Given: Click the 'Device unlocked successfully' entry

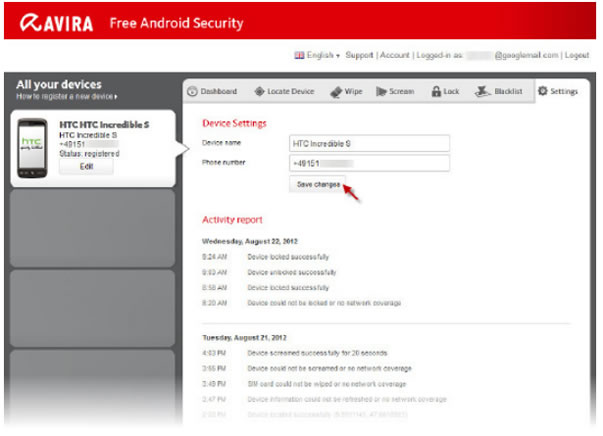Looking at the screenshot, I should 292,273.
